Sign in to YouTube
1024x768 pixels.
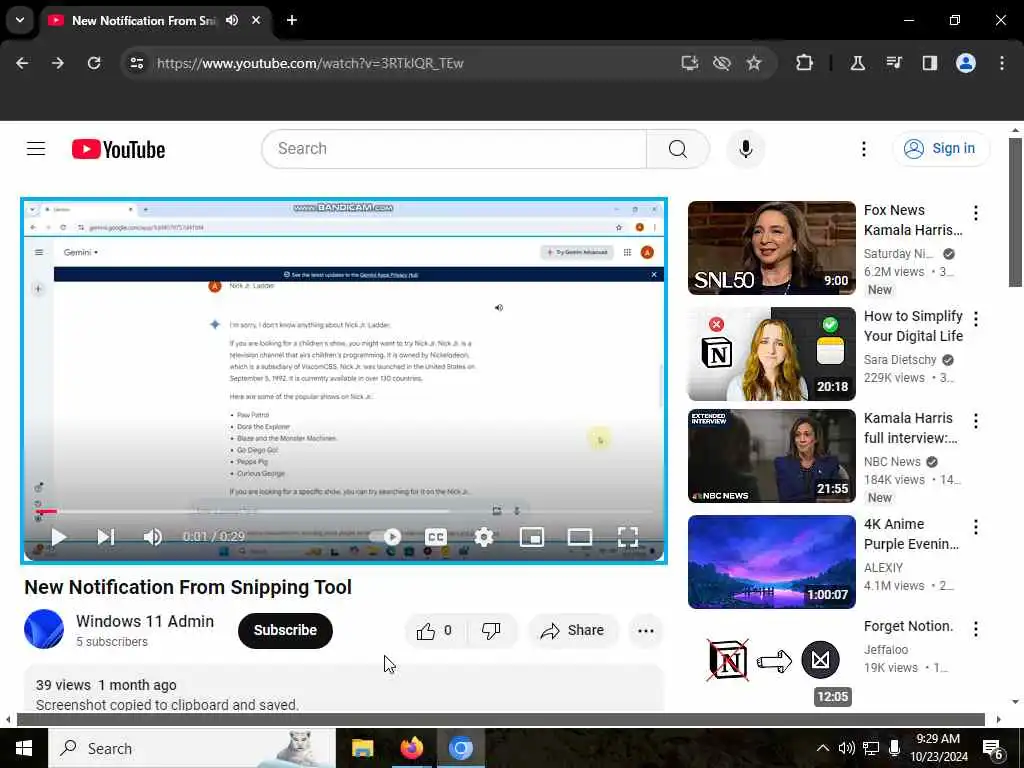pyautogui.click(x=941, y=149)
